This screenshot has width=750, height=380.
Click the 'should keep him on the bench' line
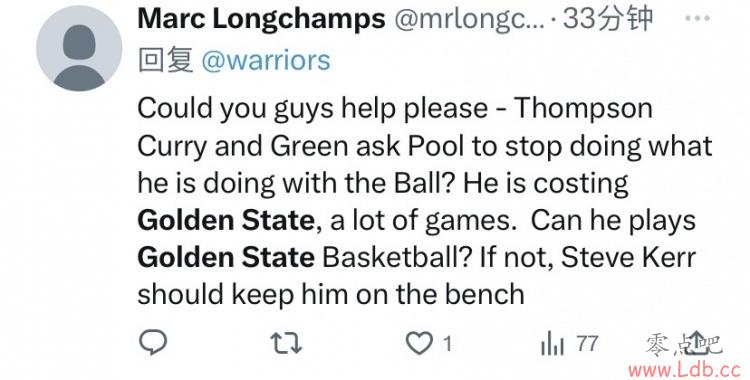pos(331,294)
